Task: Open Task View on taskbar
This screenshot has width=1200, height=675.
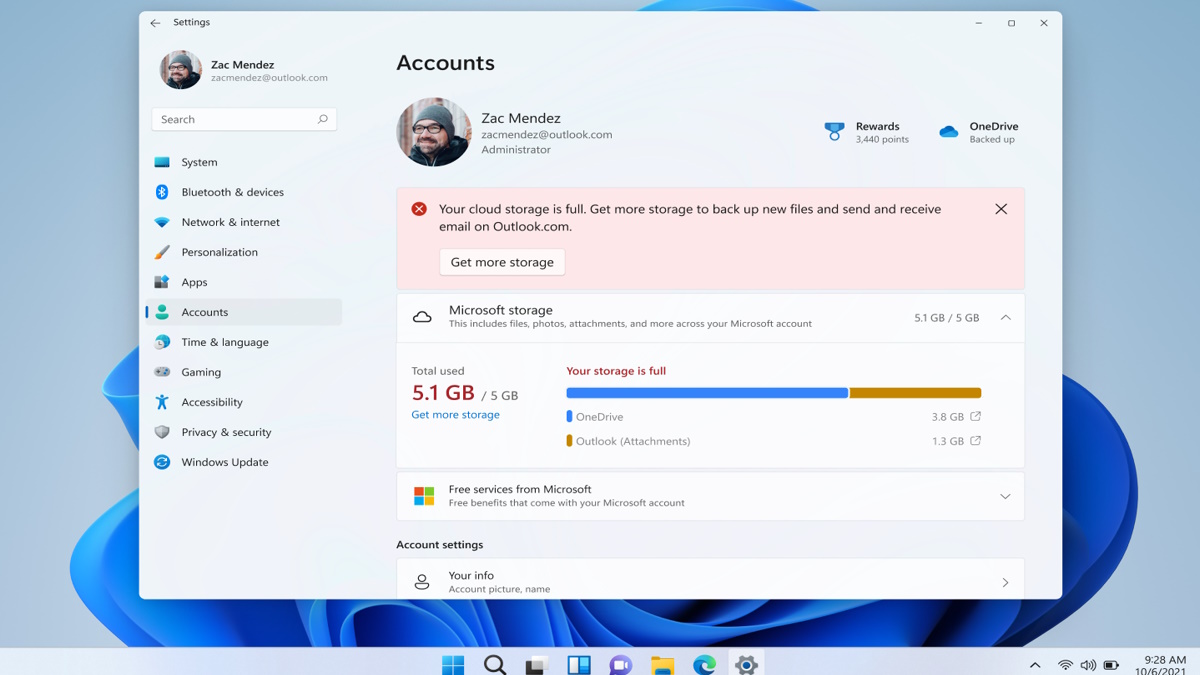Action: click(x=537, y=665)
